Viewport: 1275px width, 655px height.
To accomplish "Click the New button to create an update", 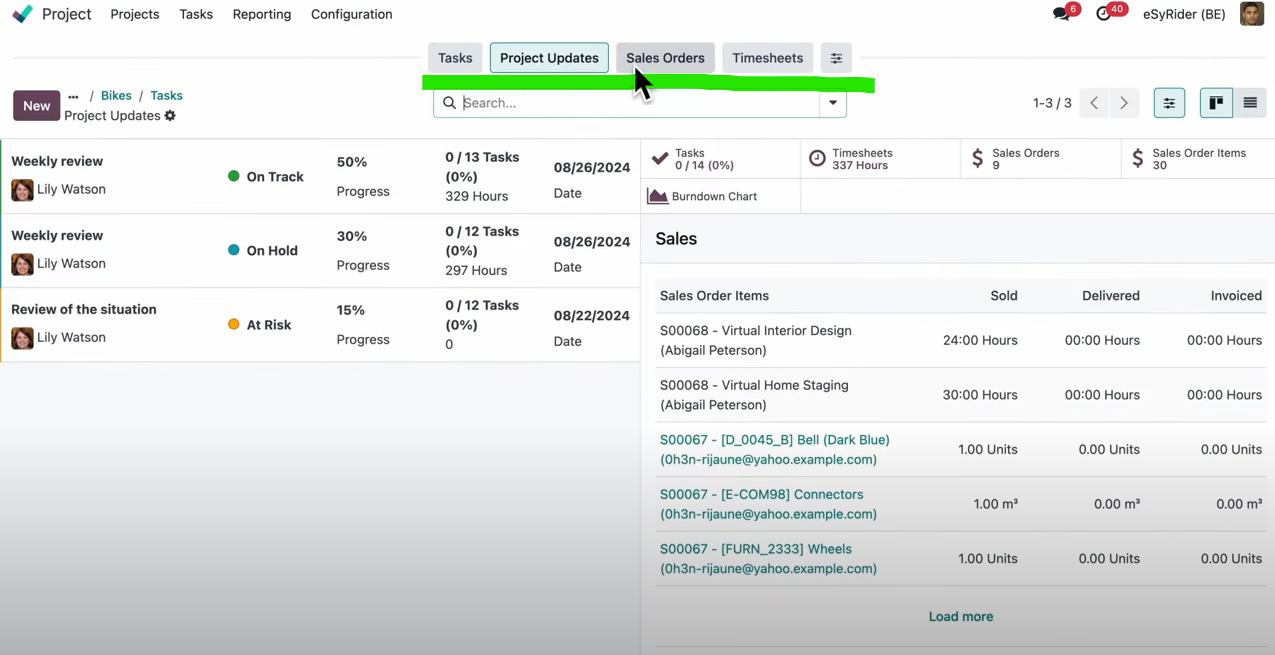I will [36, 105].
